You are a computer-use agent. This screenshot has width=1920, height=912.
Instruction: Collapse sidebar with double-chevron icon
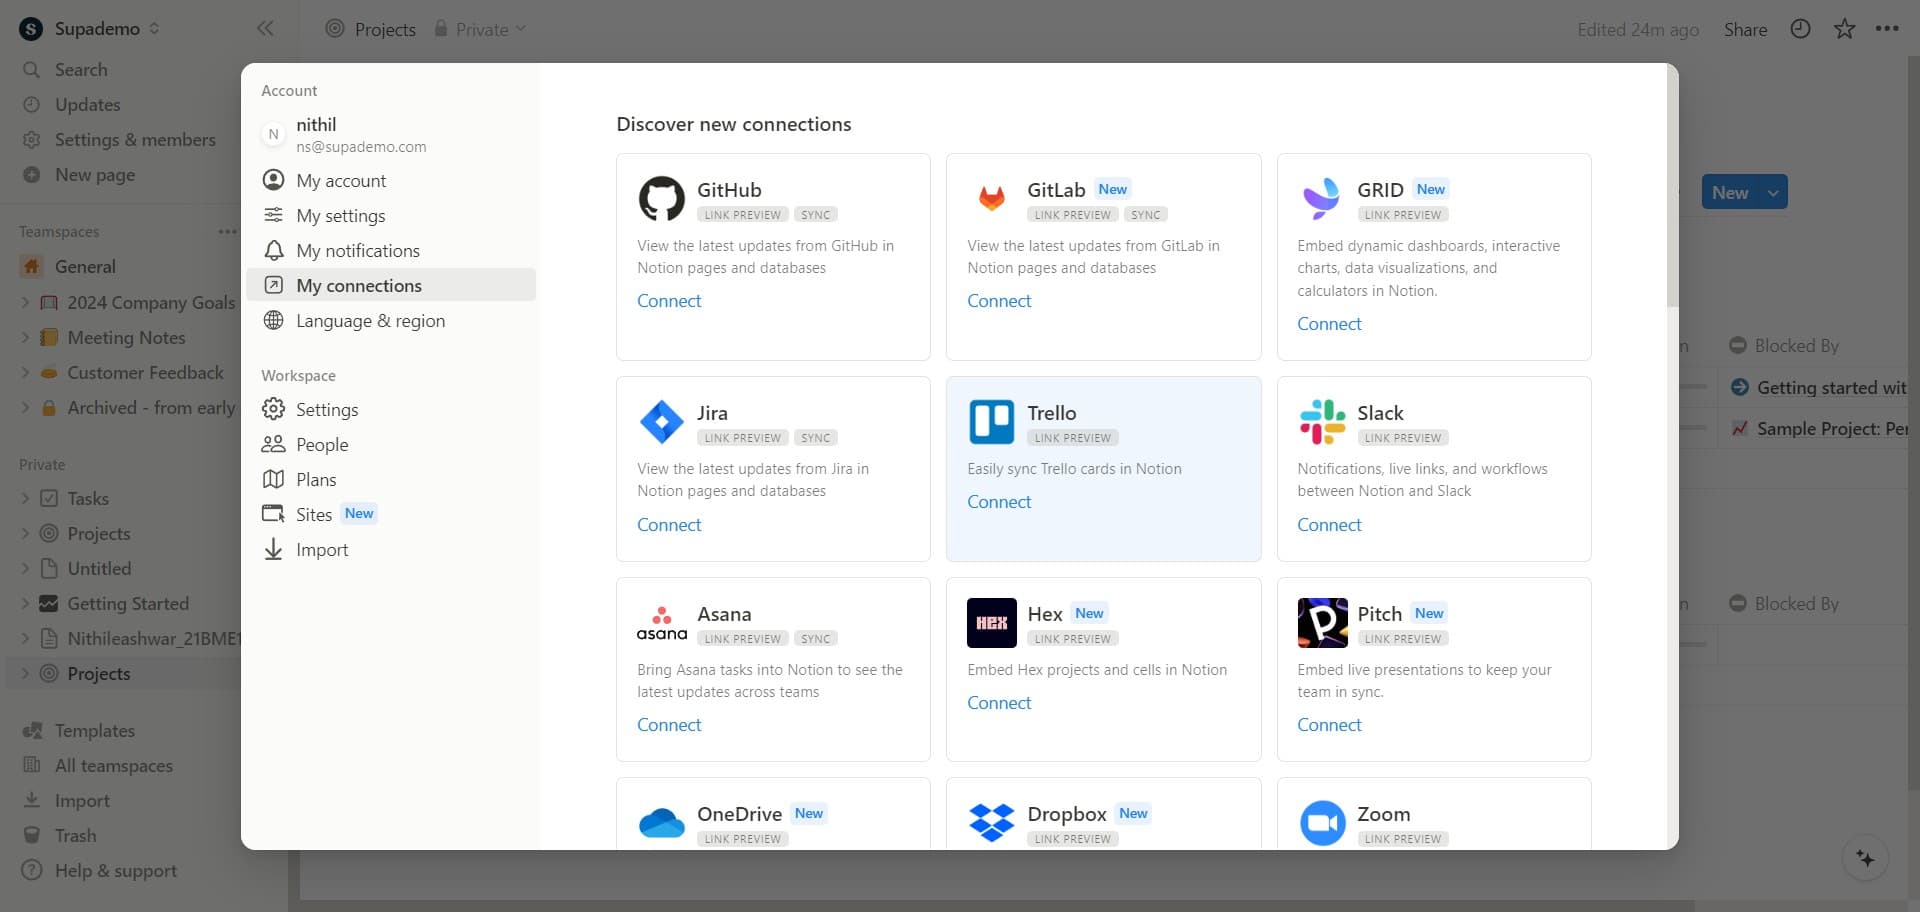pyautogui.click(x=265, y=29)
